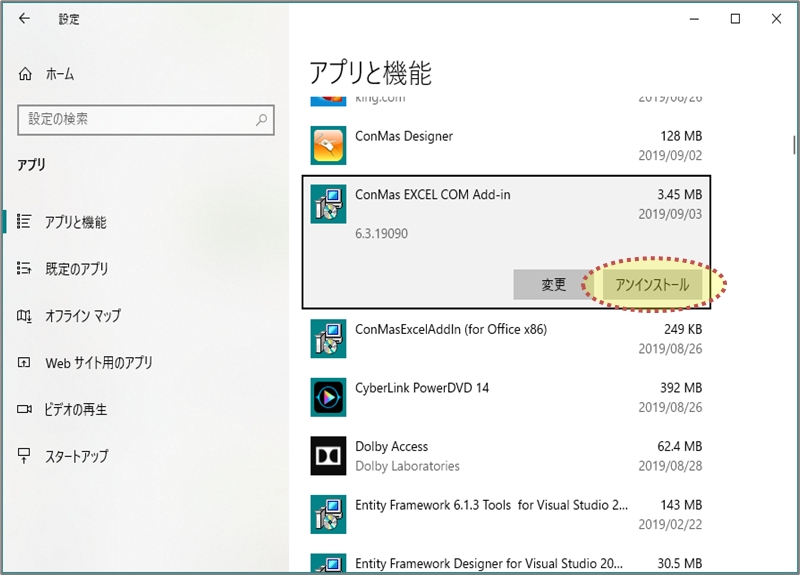Select スタートアップ in the sidebar
Screen dimensions: 800x575
(x=76, y=456)
